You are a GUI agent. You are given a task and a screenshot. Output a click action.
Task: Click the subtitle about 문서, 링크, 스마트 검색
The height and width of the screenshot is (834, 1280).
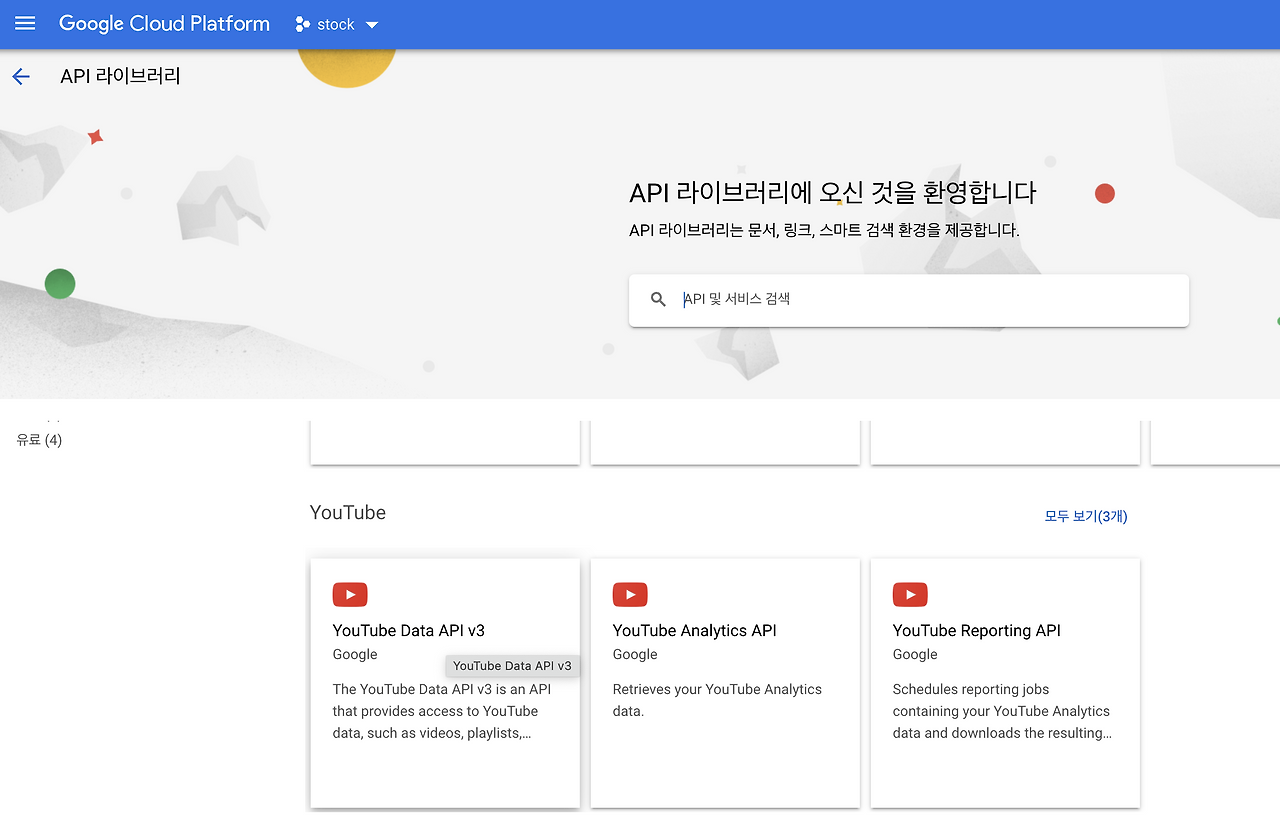(824, 231)
